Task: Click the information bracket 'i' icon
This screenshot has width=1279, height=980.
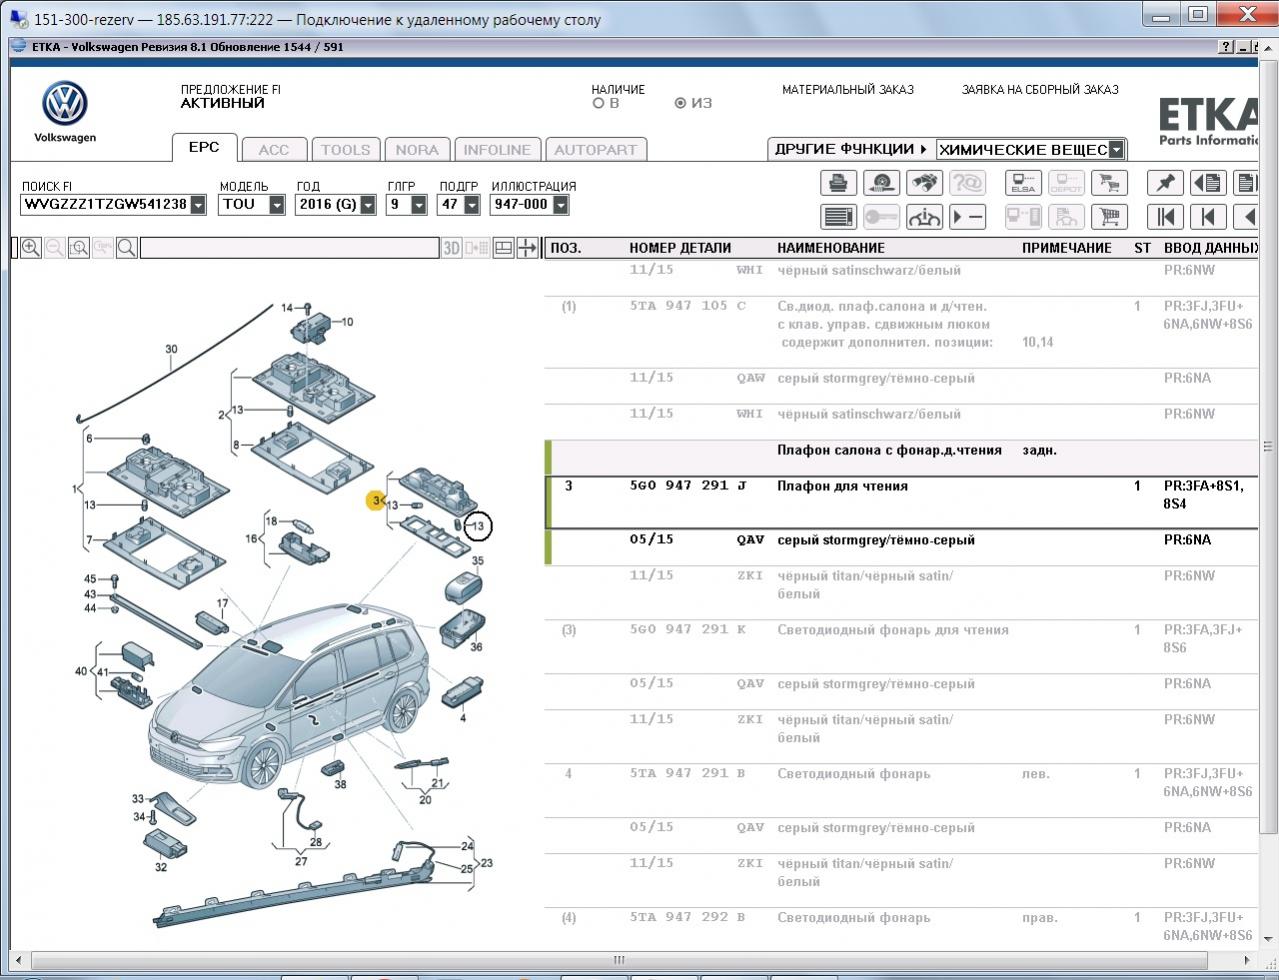Action: 924,216
